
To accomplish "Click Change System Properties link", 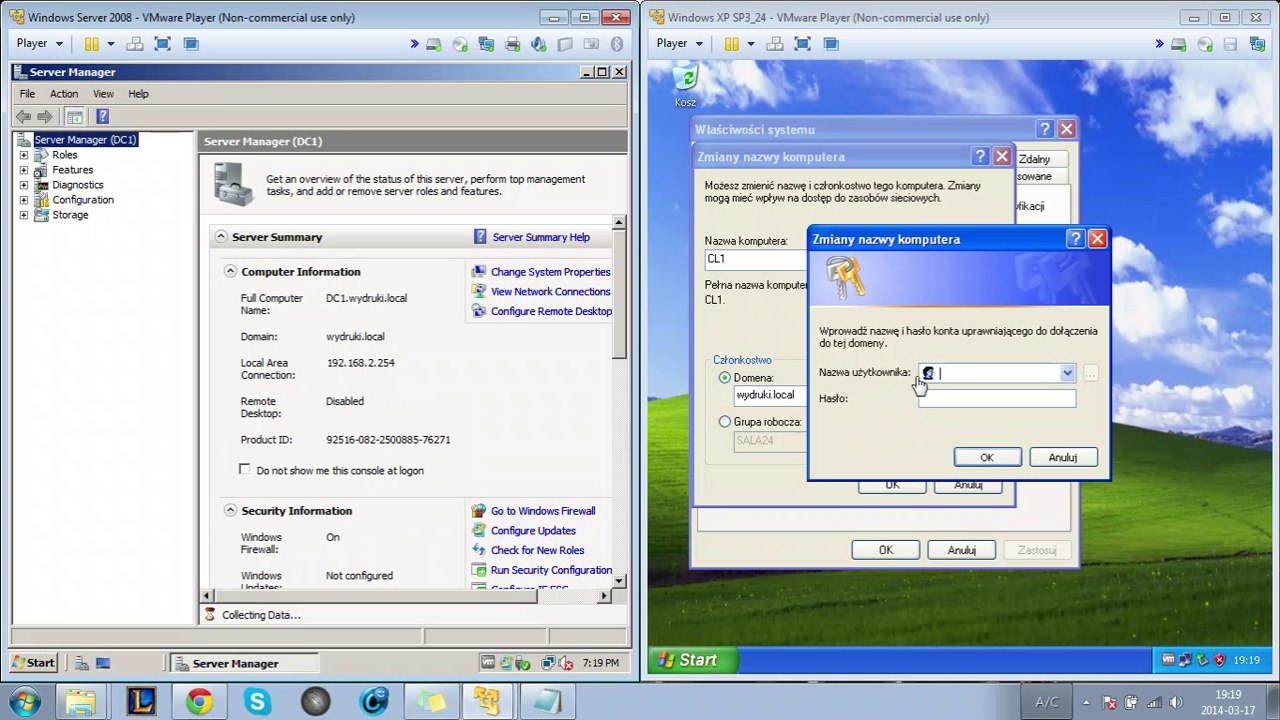I will tap(550, 272).
